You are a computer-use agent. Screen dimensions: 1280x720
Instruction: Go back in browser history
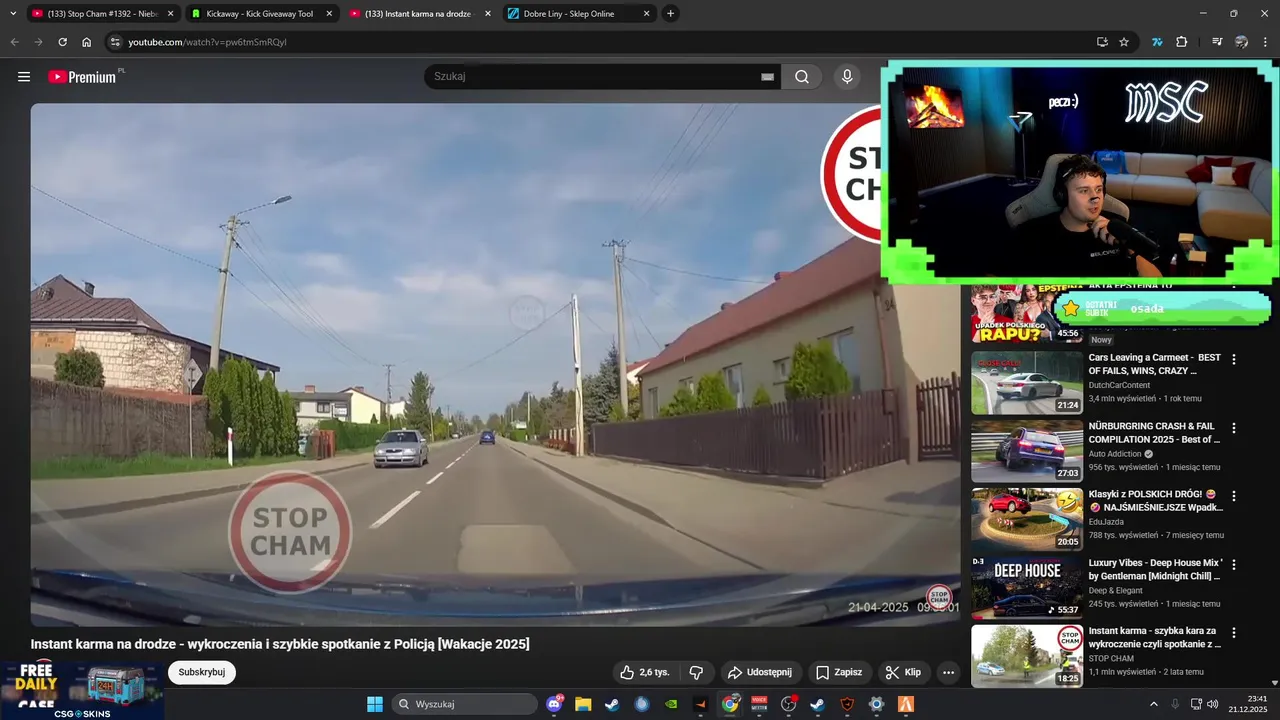[x=14, y=42]
